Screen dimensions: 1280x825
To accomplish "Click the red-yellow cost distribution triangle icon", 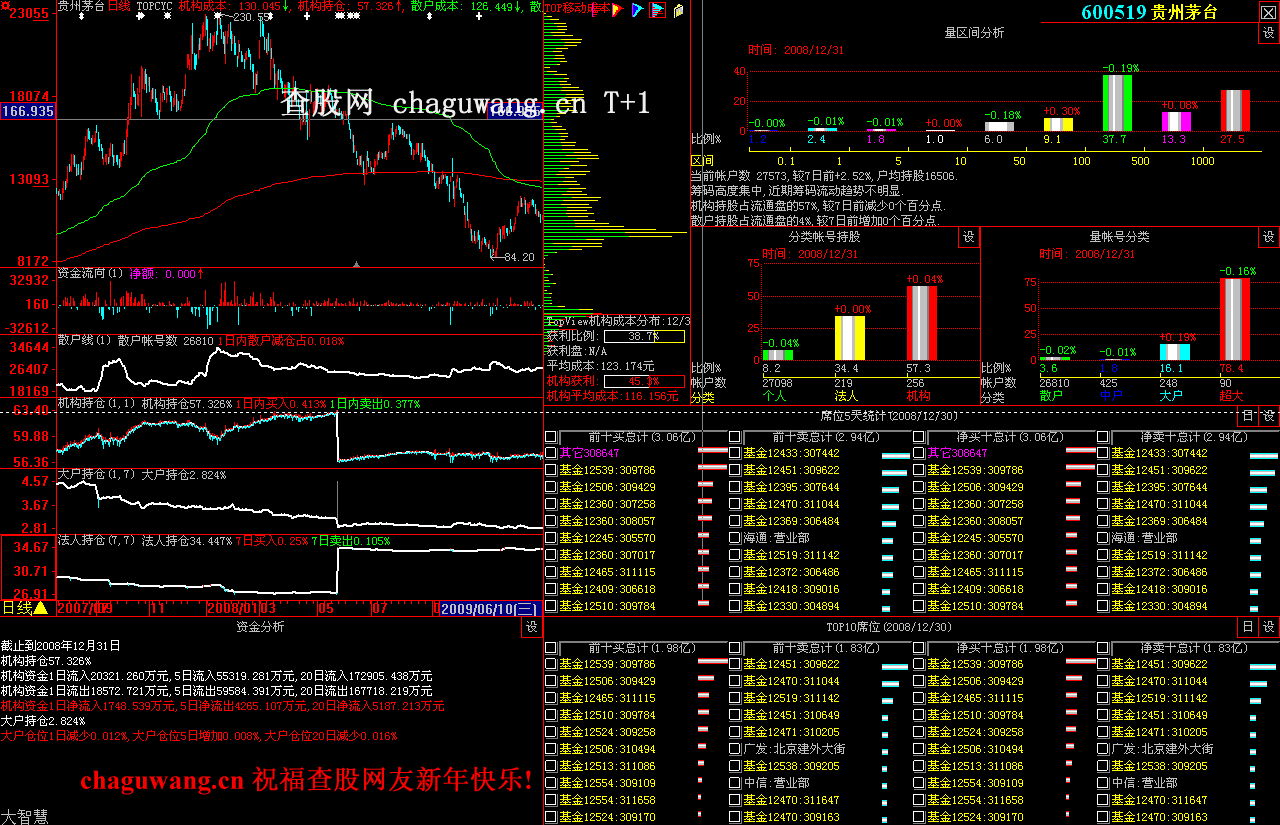I will pyautogui.click(x=617, y=10).
